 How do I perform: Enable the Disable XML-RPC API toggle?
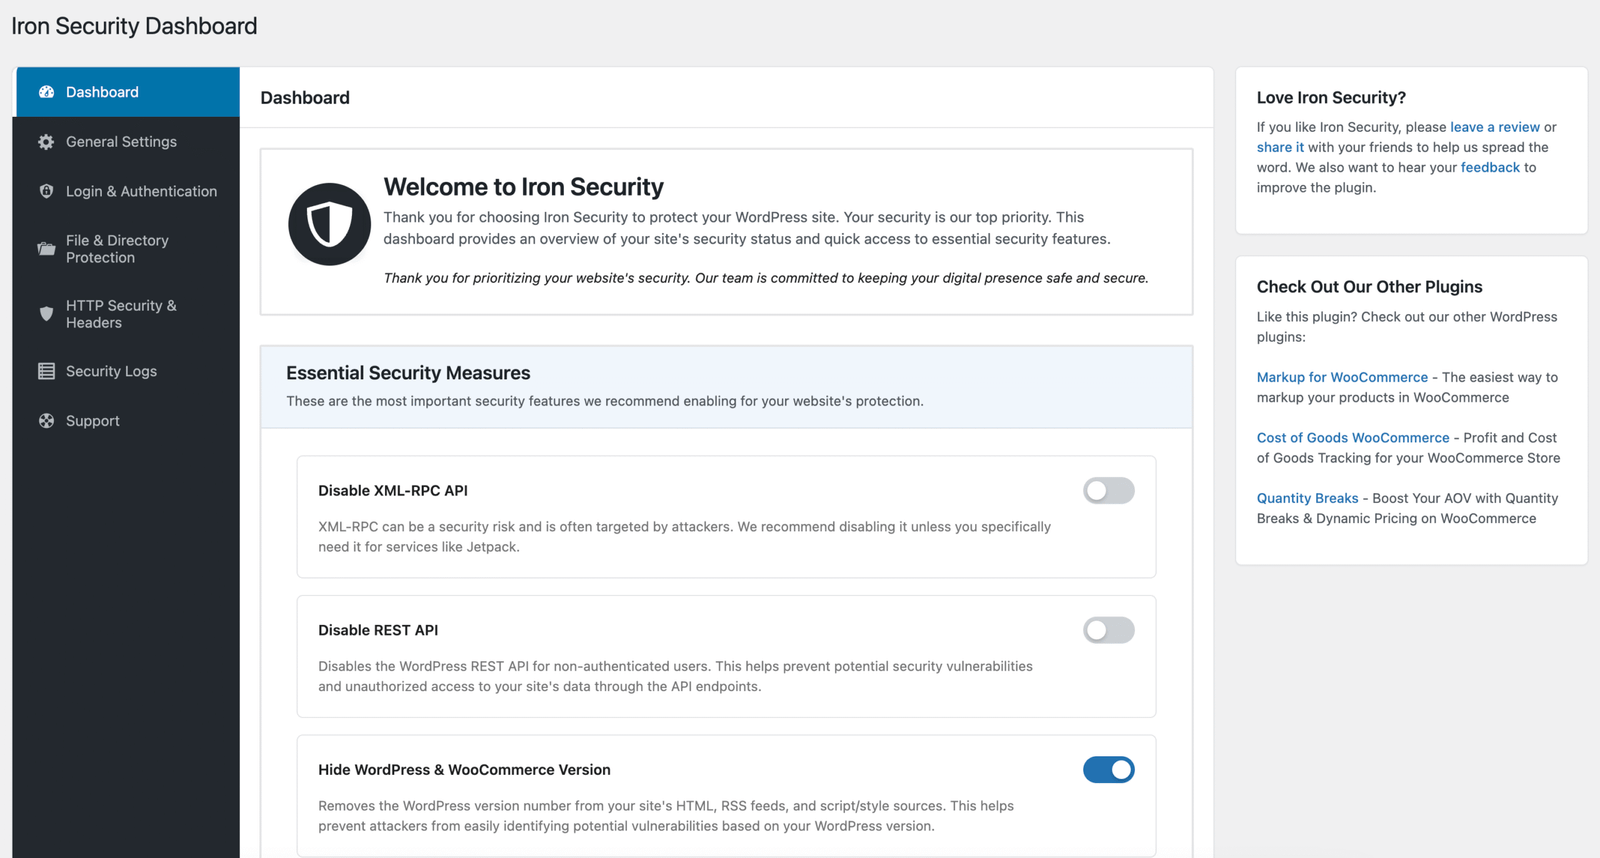point(1109,490)
